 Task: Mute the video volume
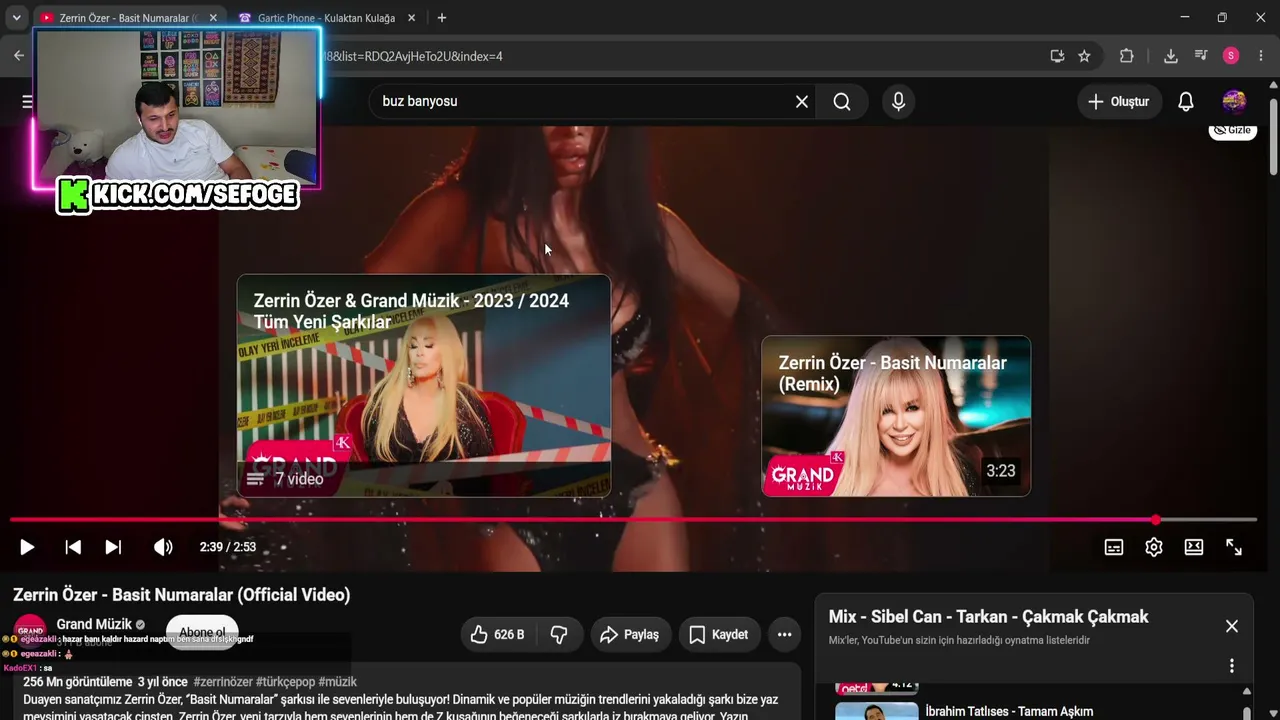tap(163, 547)
